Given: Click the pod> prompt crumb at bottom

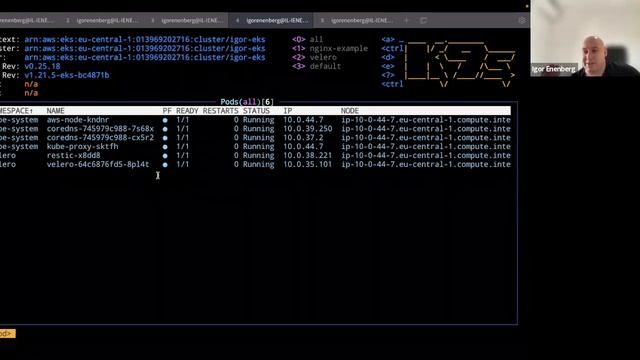Looking at the screenshot, I should [x=7, y=333].
